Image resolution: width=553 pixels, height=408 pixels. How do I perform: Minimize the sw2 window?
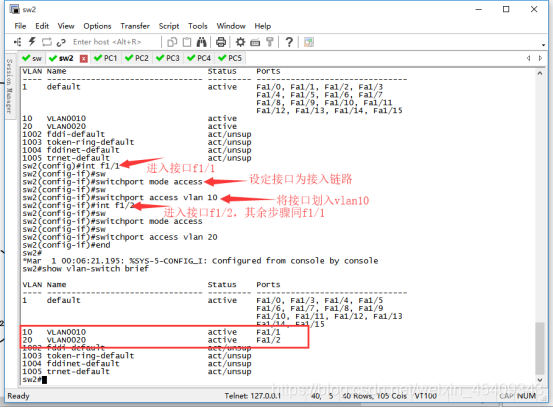click(x=479, y=10)
